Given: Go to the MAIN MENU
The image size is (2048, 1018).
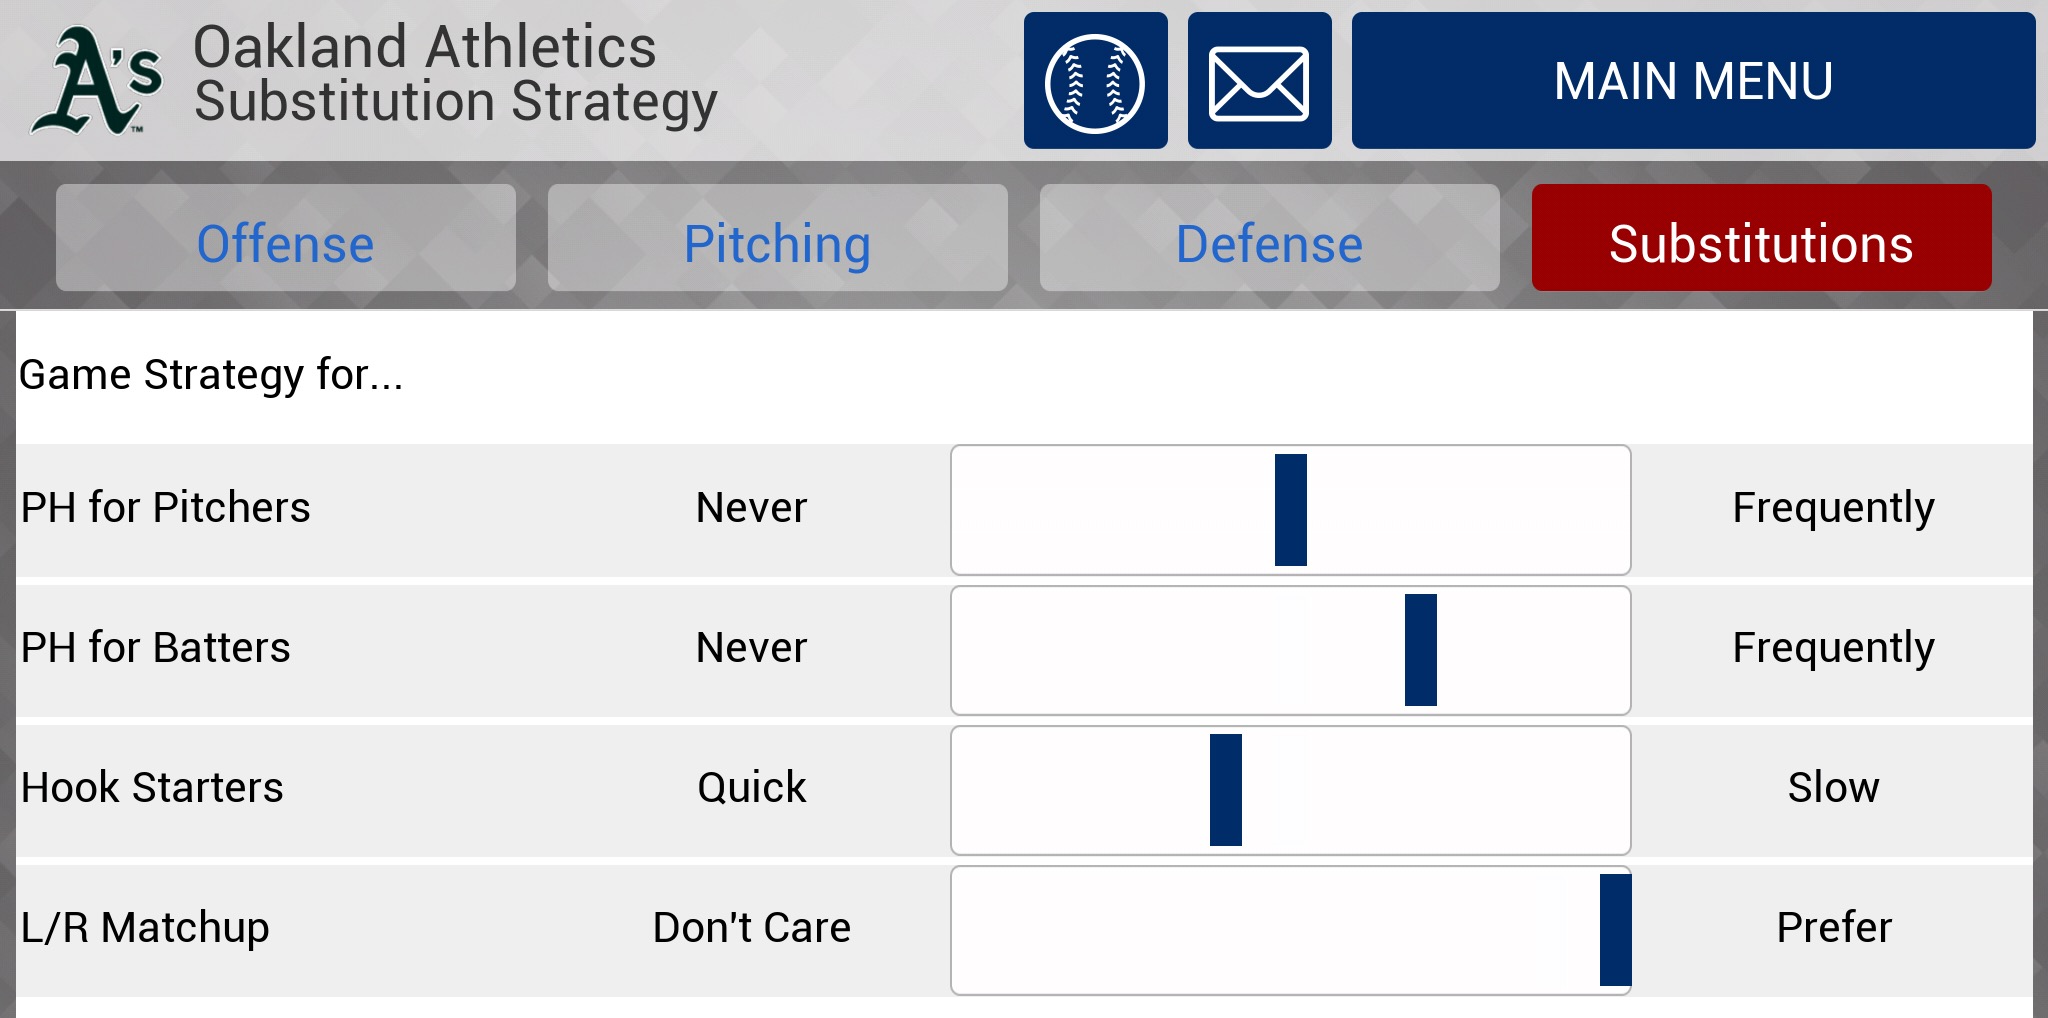Looking at the screenshot, I should 1692,81.
